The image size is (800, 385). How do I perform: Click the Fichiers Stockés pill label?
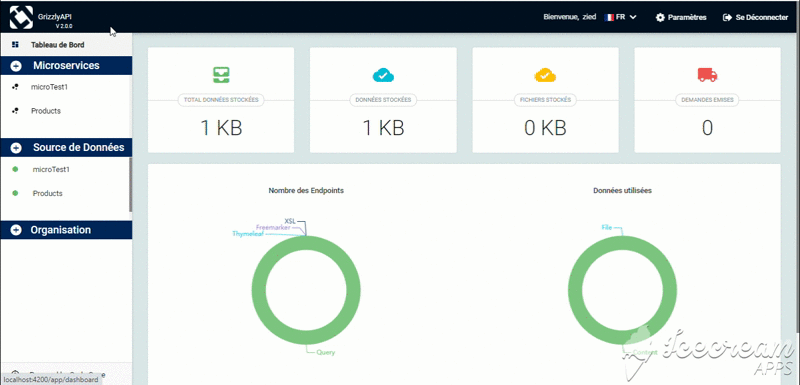545,100
